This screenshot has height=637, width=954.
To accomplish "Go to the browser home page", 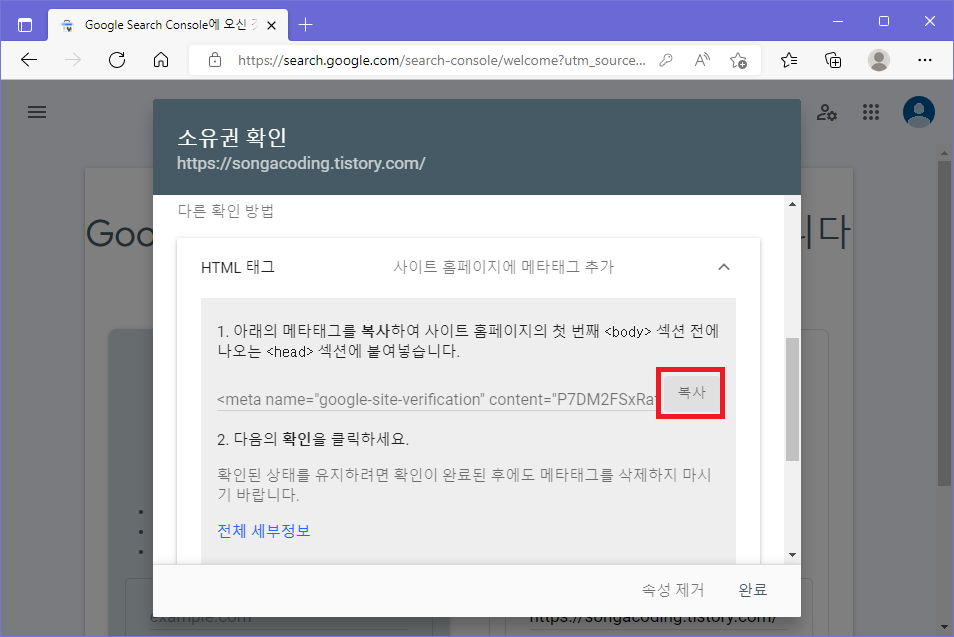I will pyautogui.click(x=161, y=60).
